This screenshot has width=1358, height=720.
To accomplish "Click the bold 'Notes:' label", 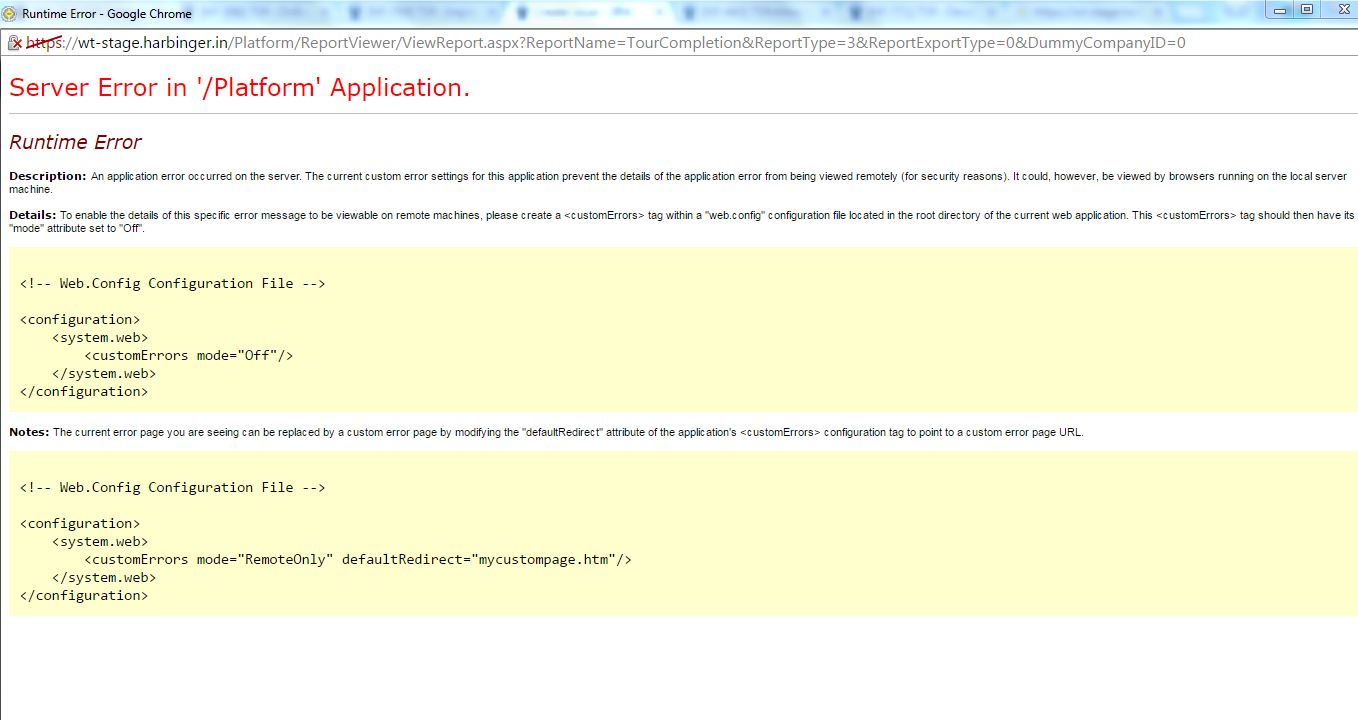I will pos(29,432).
